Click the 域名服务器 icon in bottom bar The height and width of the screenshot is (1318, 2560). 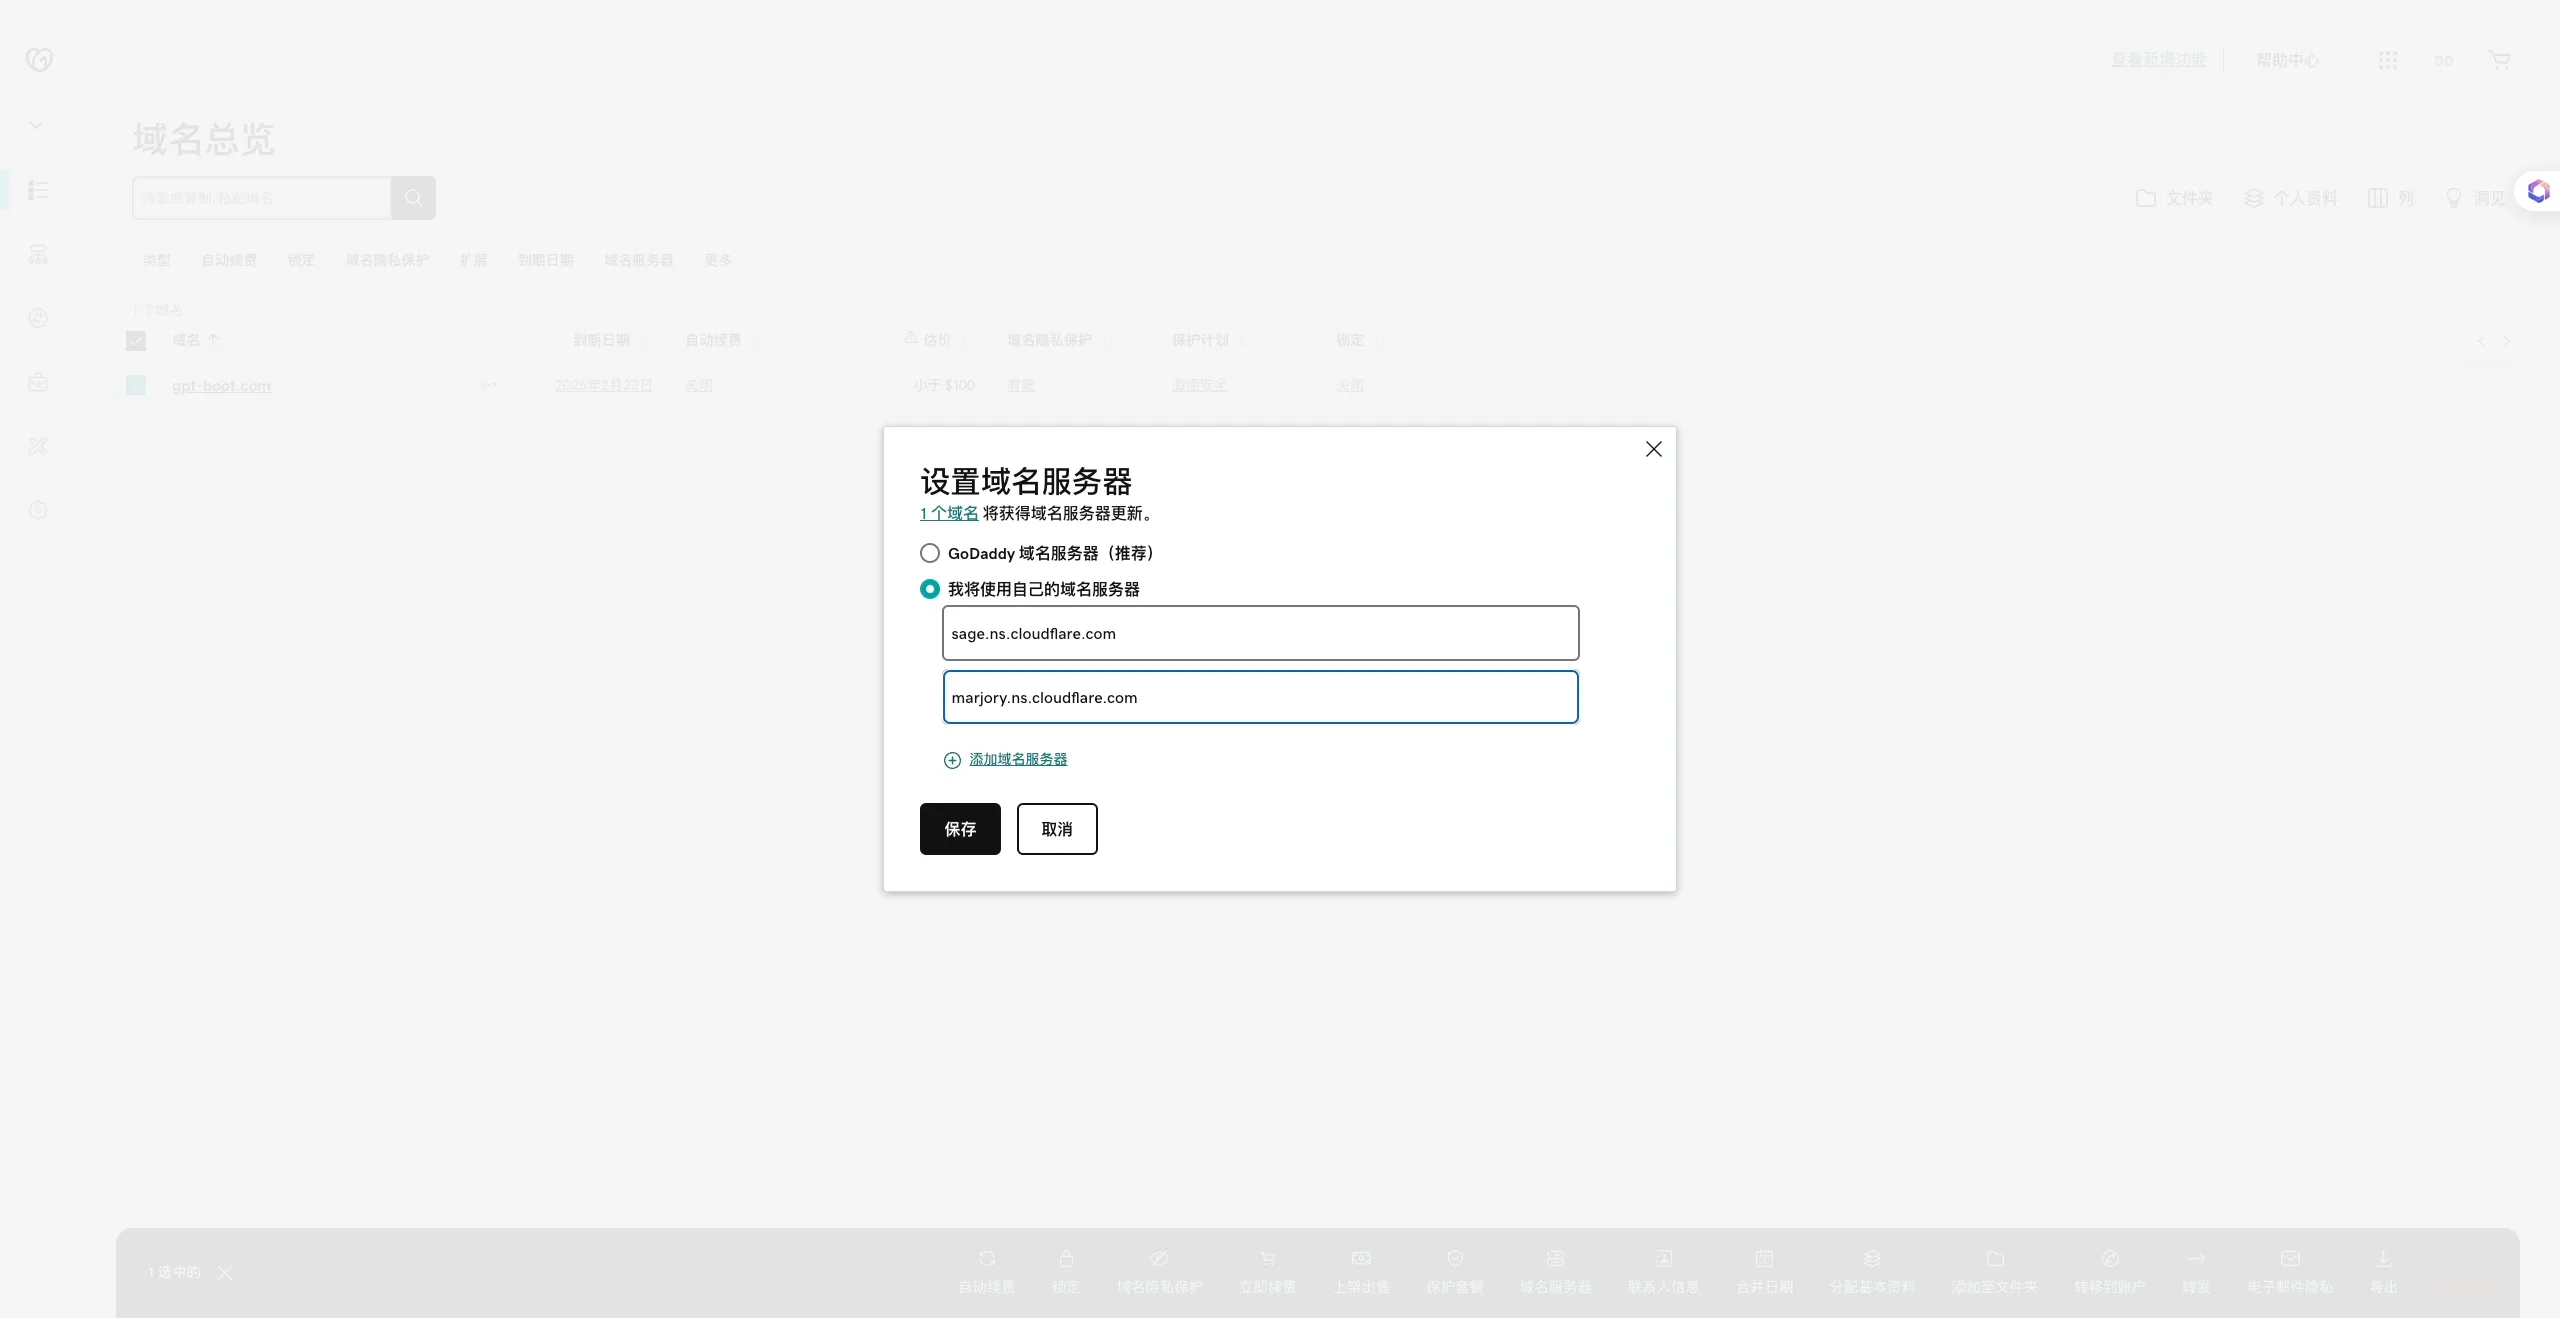tap(1555, 1260)
